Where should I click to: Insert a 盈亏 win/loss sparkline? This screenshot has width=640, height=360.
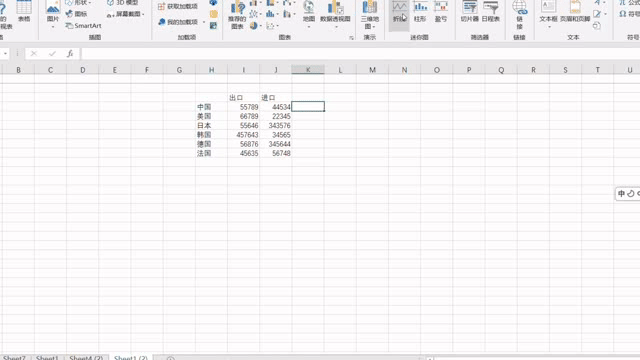(440, 12)
